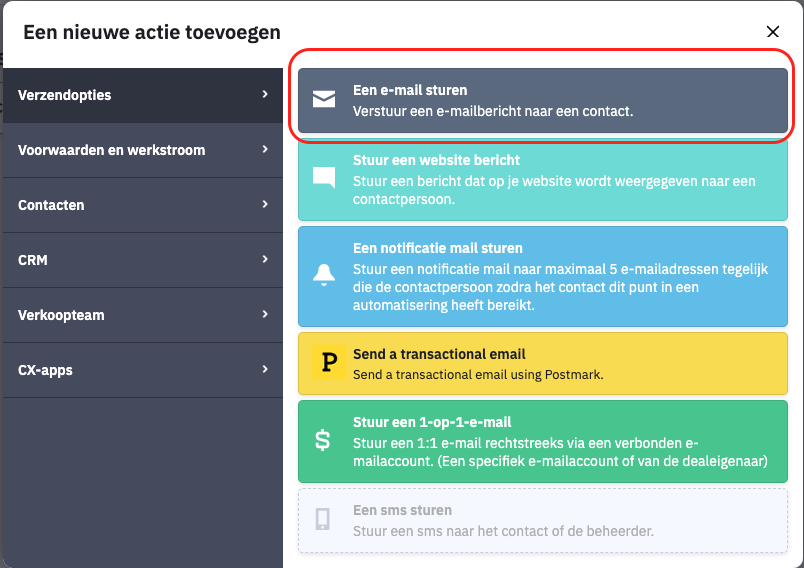804x568 pixels.
Task: Click the dollar sign 1-op-1-e-mail icon
Action: click(x=323, y=440)
